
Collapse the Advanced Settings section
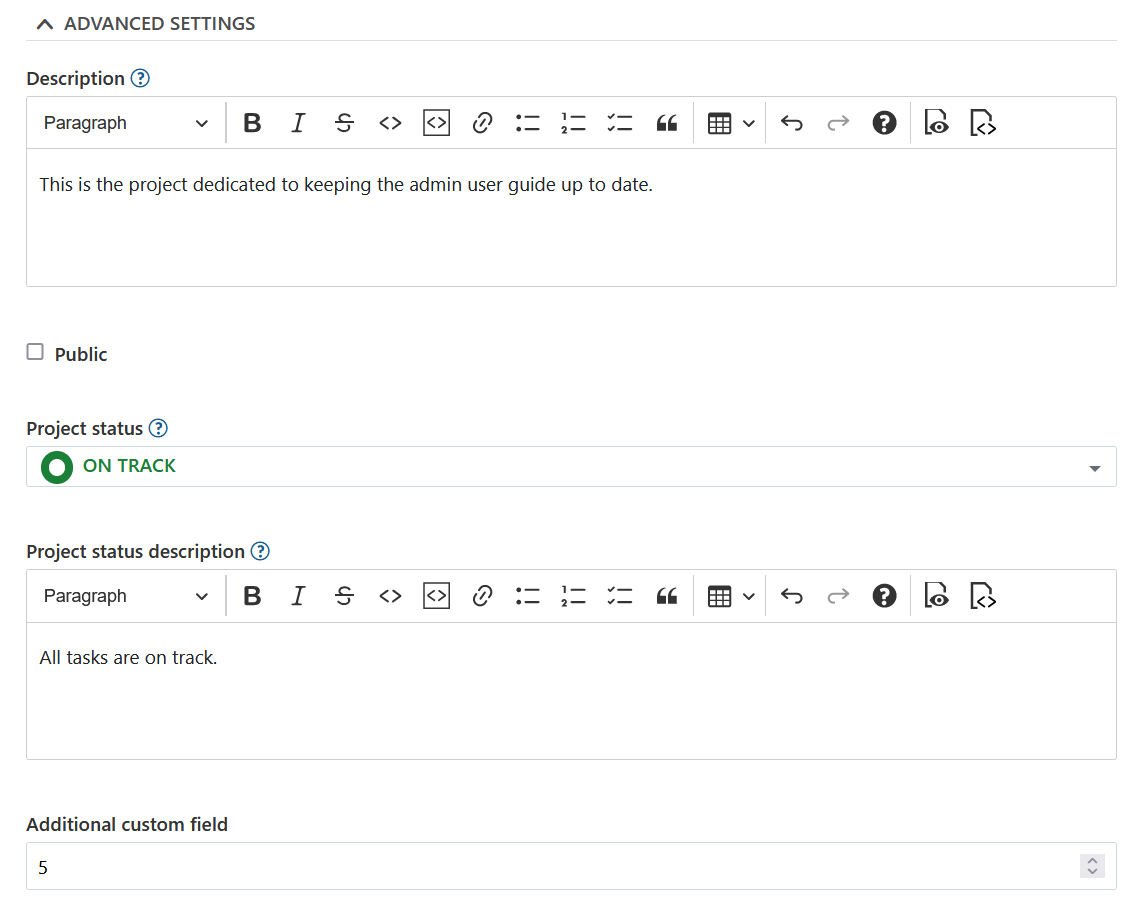(x=45, y=24)
